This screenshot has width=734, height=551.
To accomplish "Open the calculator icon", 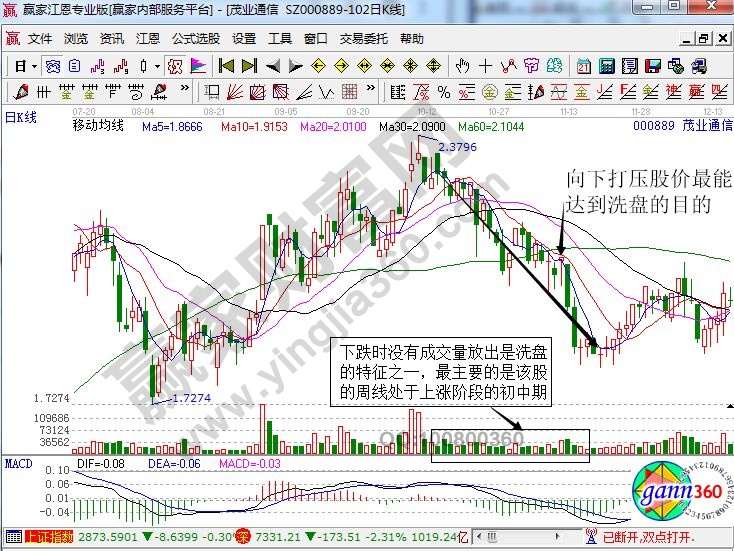I will point(607,66).
